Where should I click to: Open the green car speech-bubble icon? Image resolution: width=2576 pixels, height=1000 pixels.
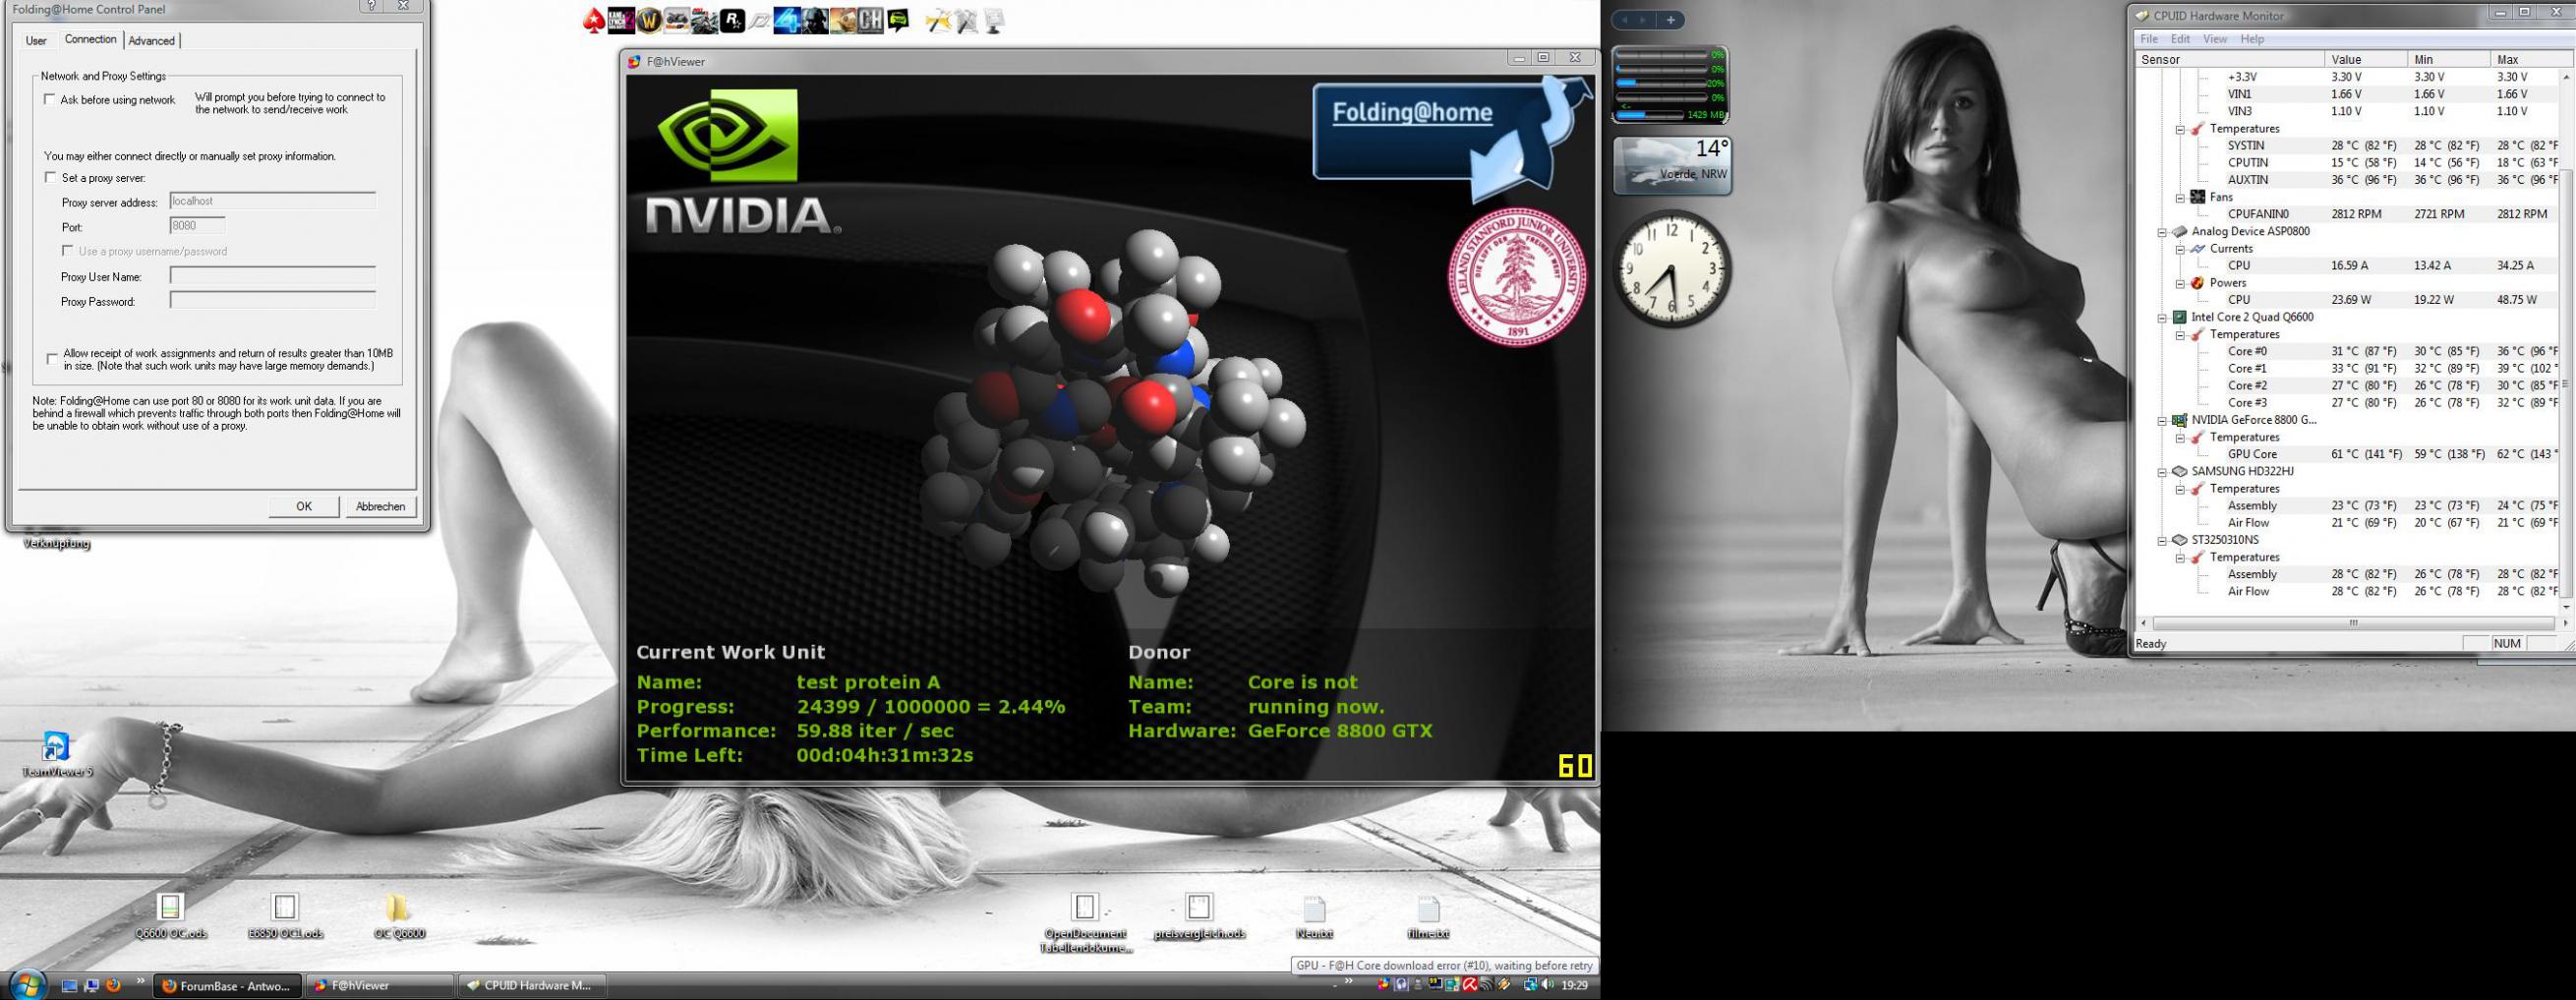click(x=898, y=20)
